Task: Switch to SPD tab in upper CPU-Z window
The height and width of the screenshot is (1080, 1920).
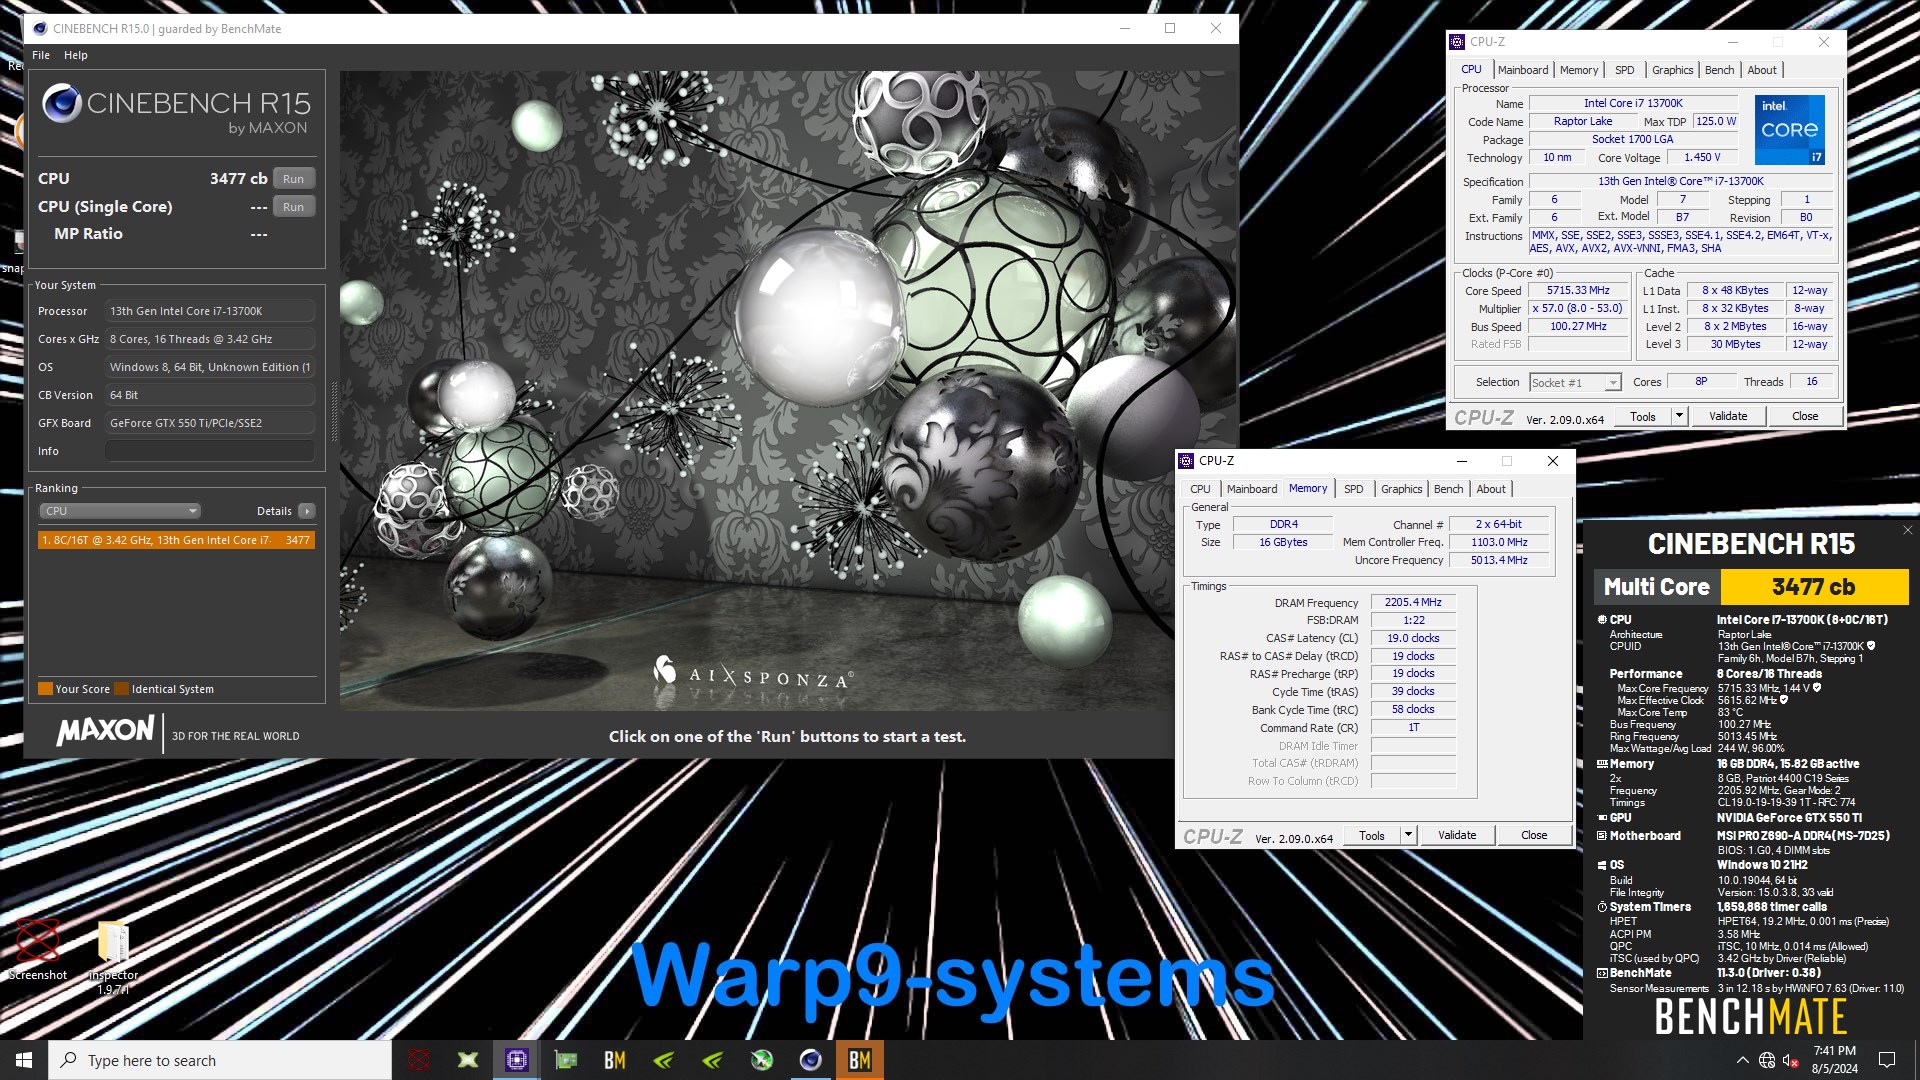Action: [x=1625, y=70]
